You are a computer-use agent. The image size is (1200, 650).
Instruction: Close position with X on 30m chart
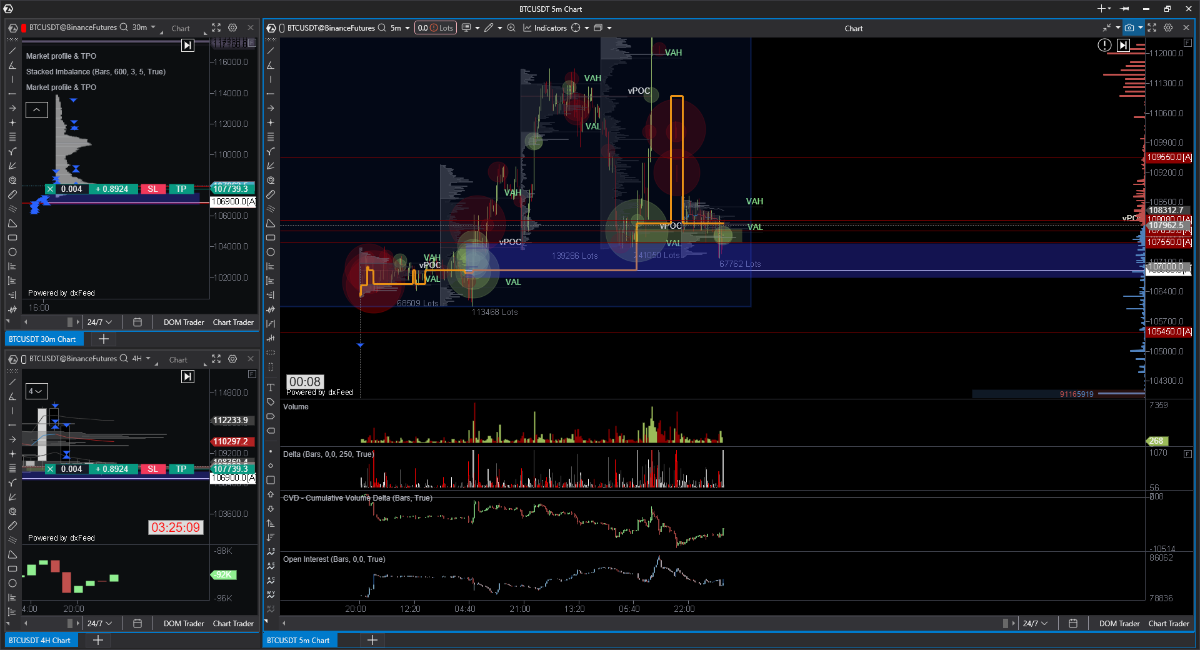click(51, 189)
